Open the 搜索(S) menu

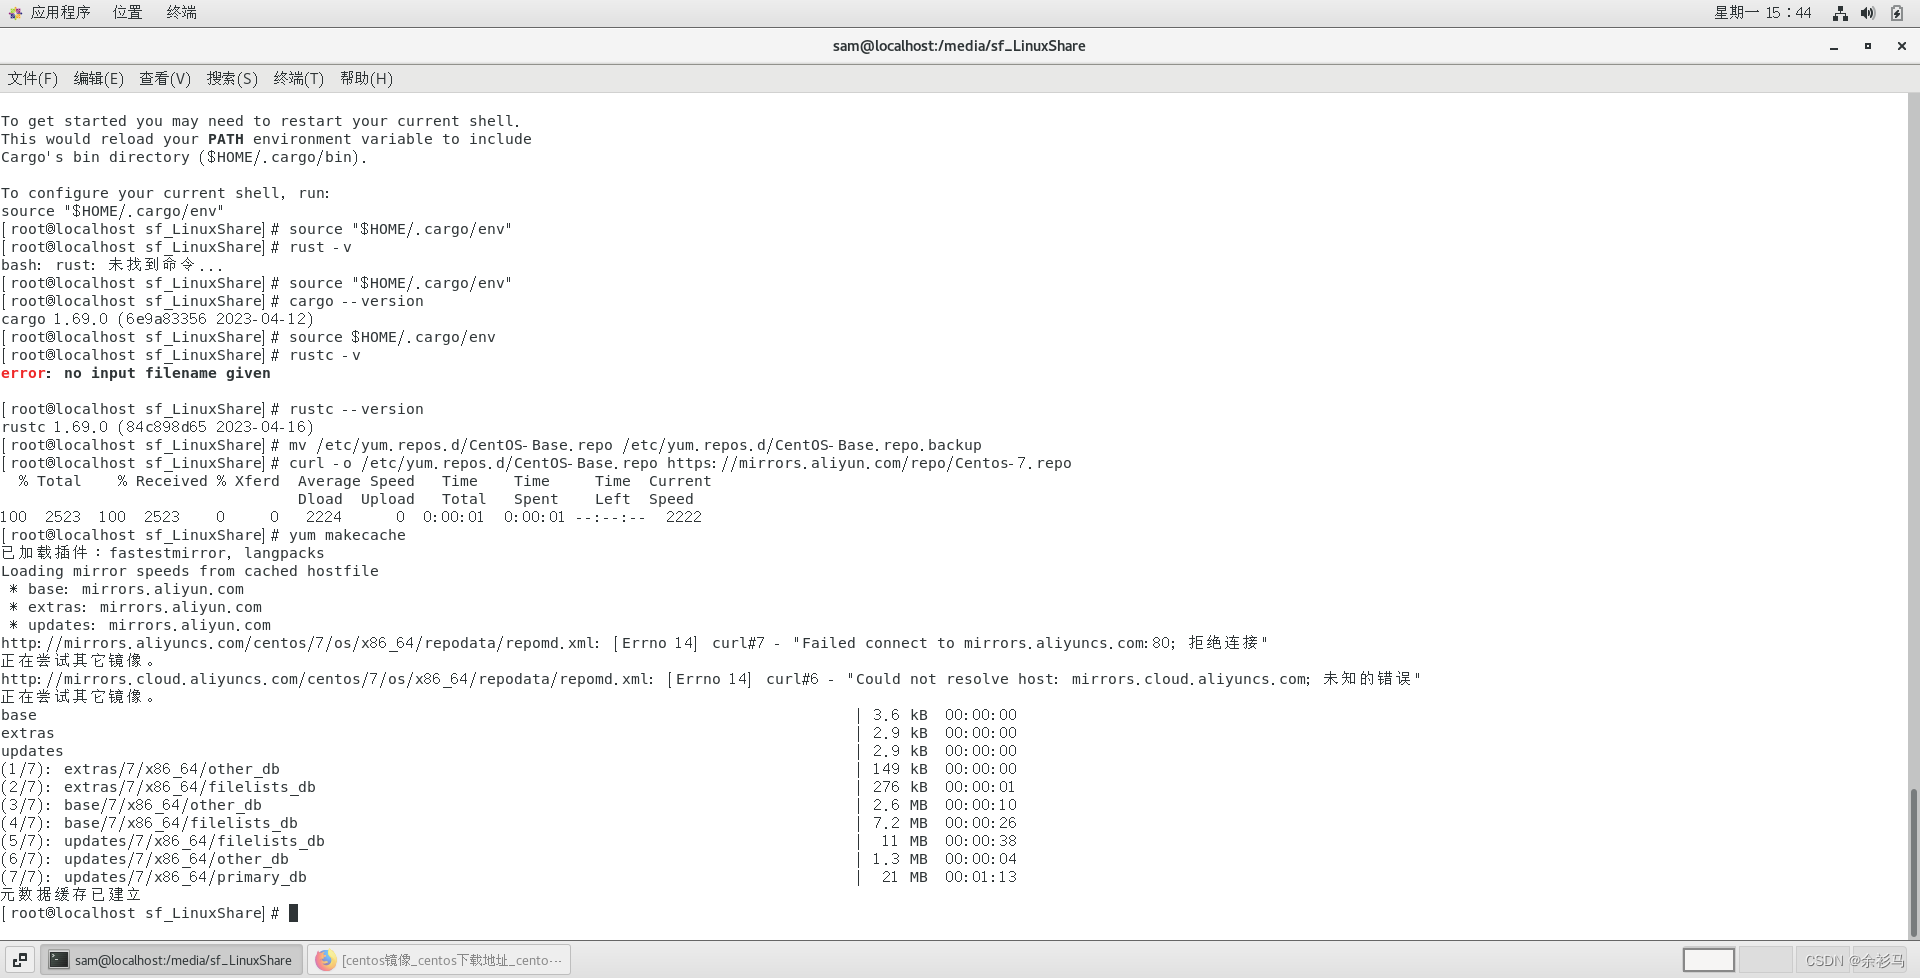[232, 78]
